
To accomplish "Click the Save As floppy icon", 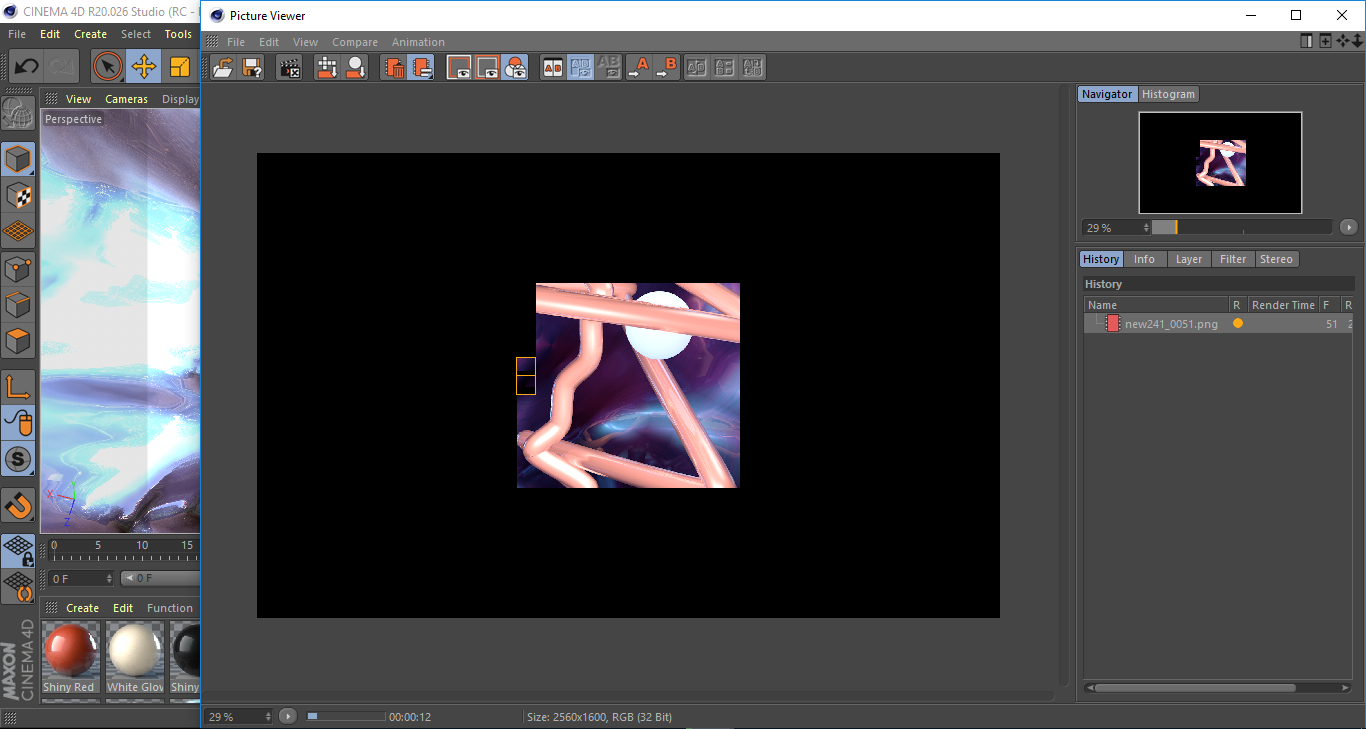I will (x=252, y=68).
